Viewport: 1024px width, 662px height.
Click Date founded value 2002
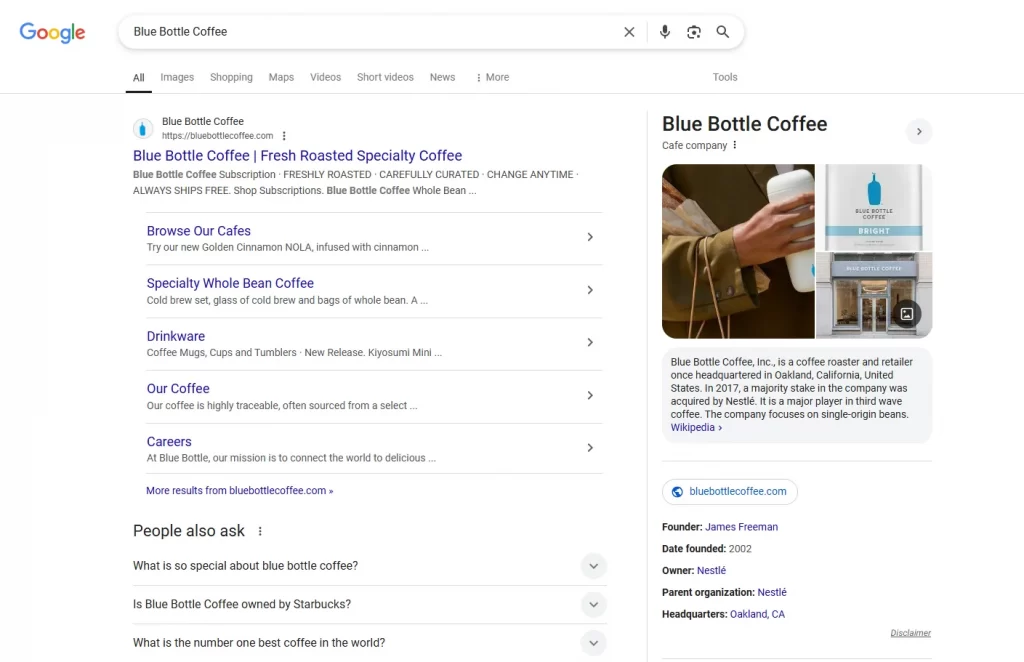click(x=740, y=549)
